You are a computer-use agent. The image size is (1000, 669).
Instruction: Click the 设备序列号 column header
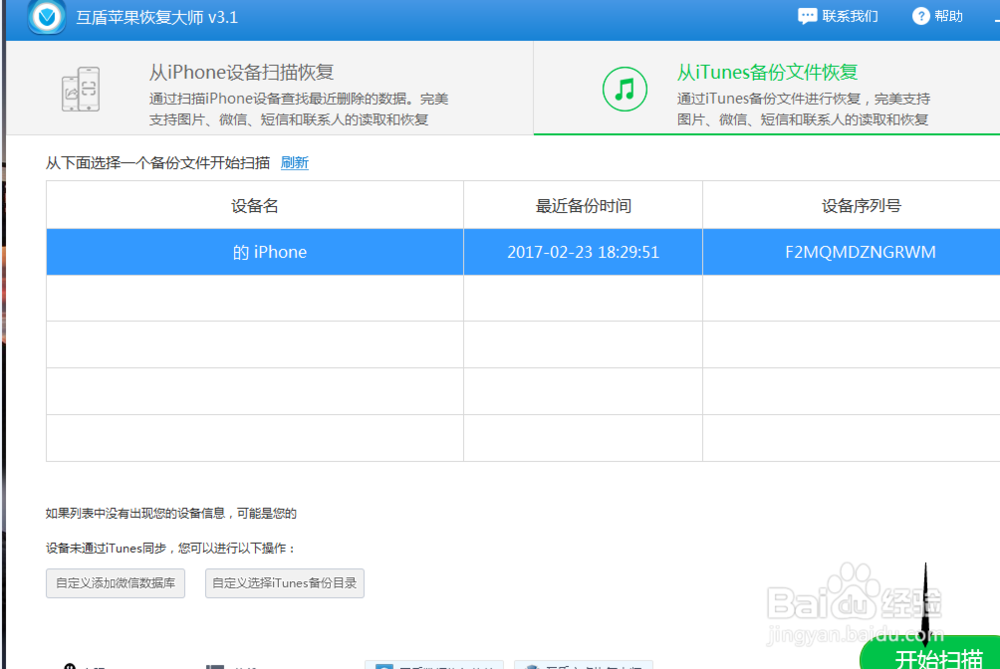tap(860, 205)
